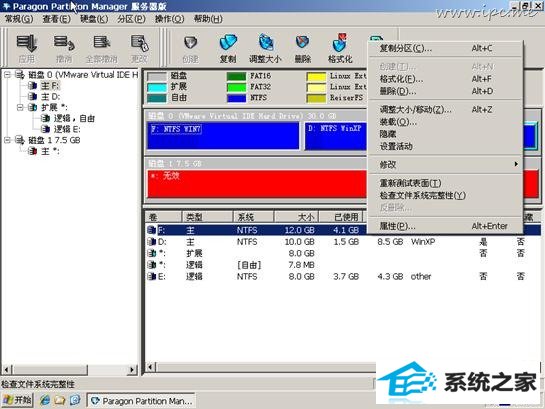Click the tree panel scroll-right arrow
545x409 pixels.
[x=132, y=370]
